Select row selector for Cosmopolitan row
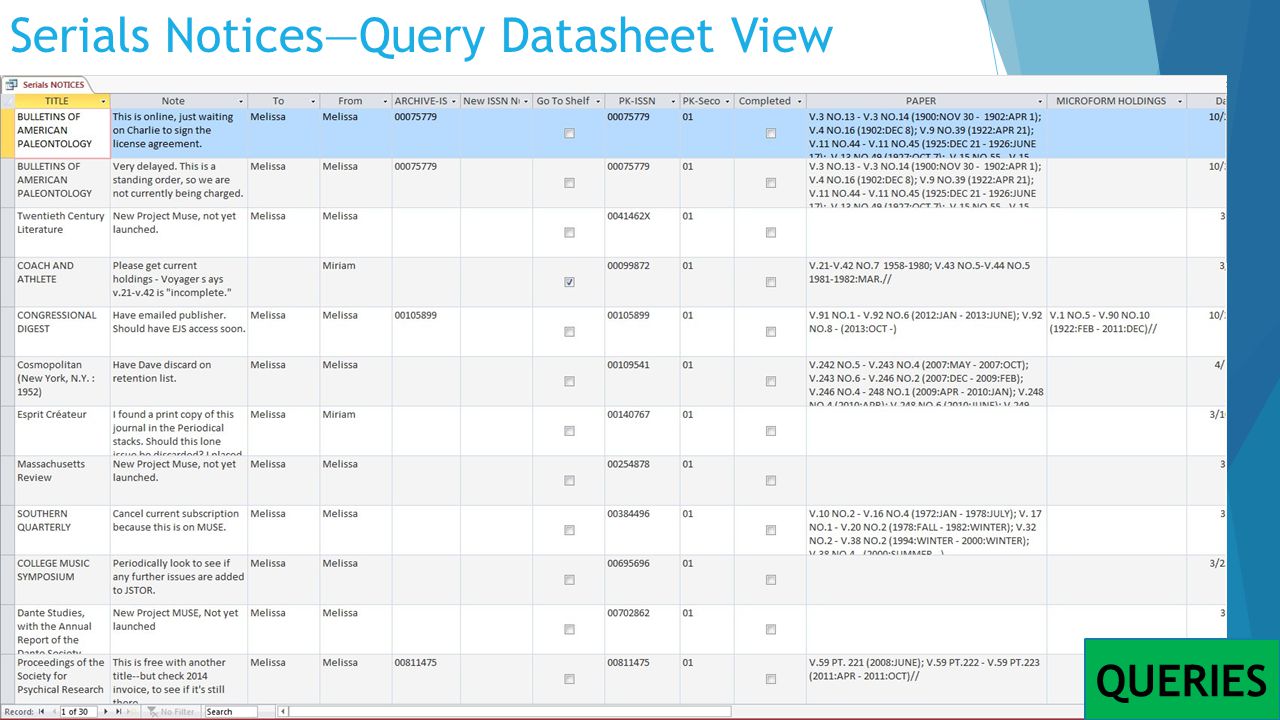 [7, 381]
